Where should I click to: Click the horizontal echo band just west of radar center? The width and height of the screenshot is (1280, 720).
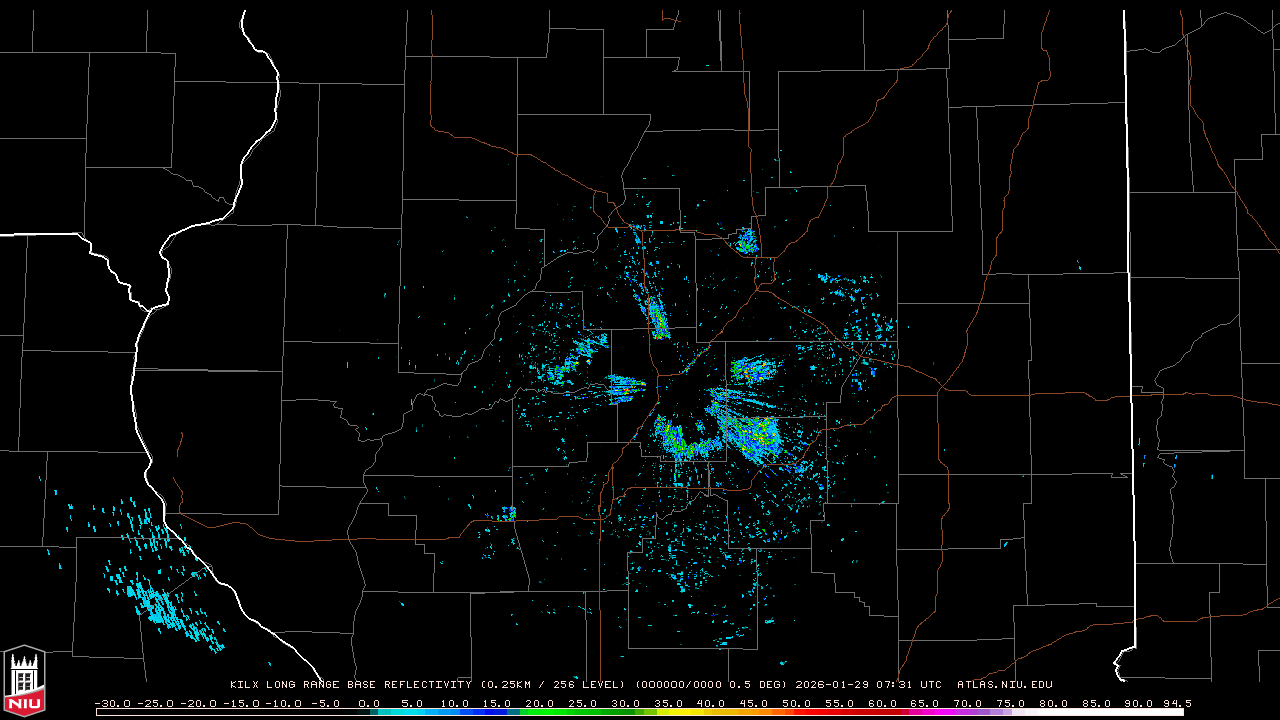(625, 387)
